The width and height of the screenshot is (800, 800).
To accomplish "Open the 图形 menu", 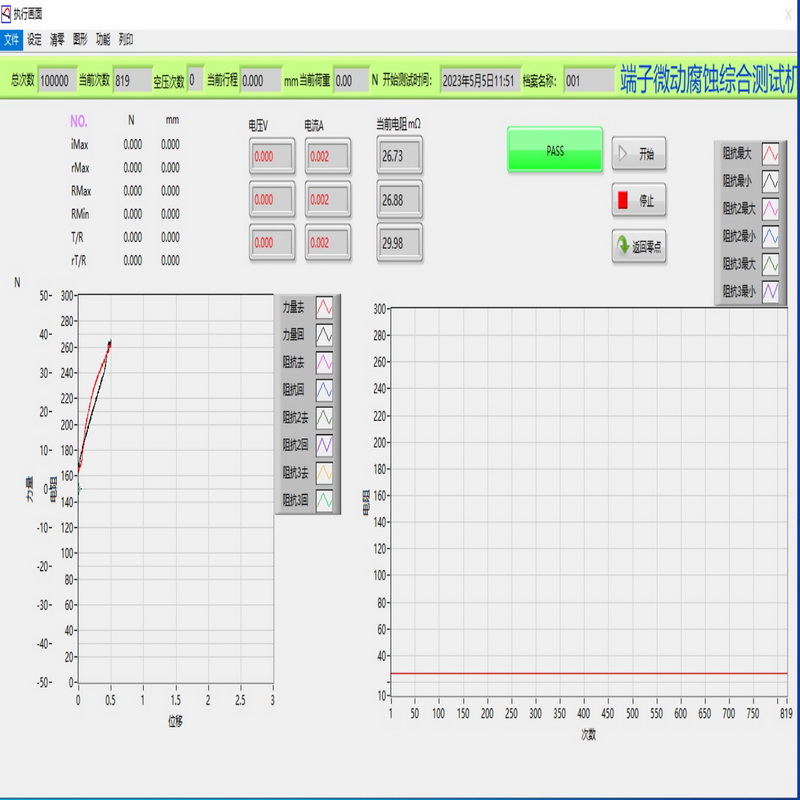I will pyautogui.click(x=81, y=40).
